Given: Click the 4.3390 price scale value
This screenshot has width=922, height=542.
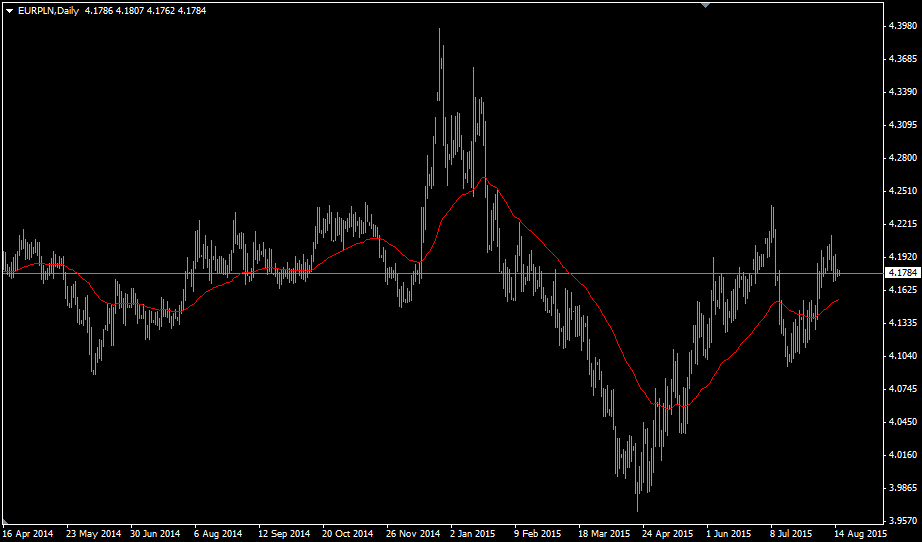Looking at the screenshot, I should tap(903, 92).
